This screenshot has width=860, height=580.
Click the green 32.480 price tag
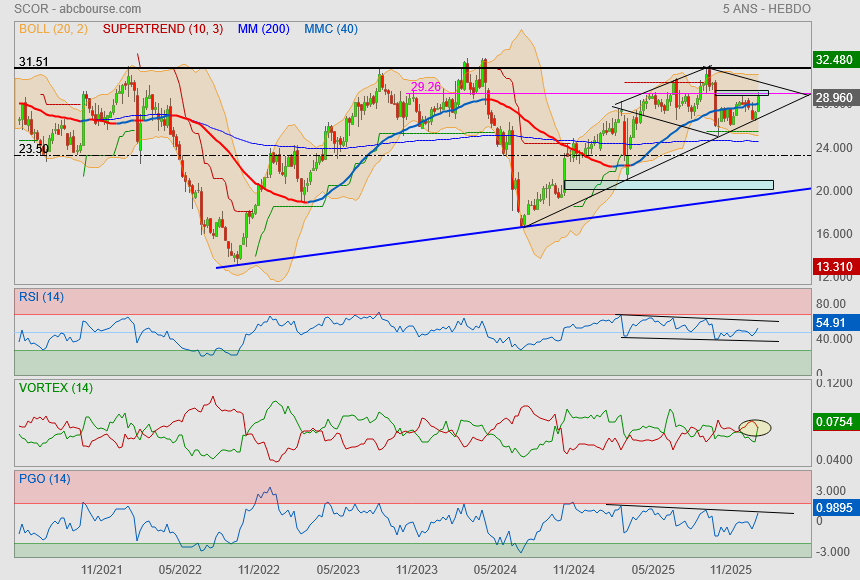tap(833, 59)
